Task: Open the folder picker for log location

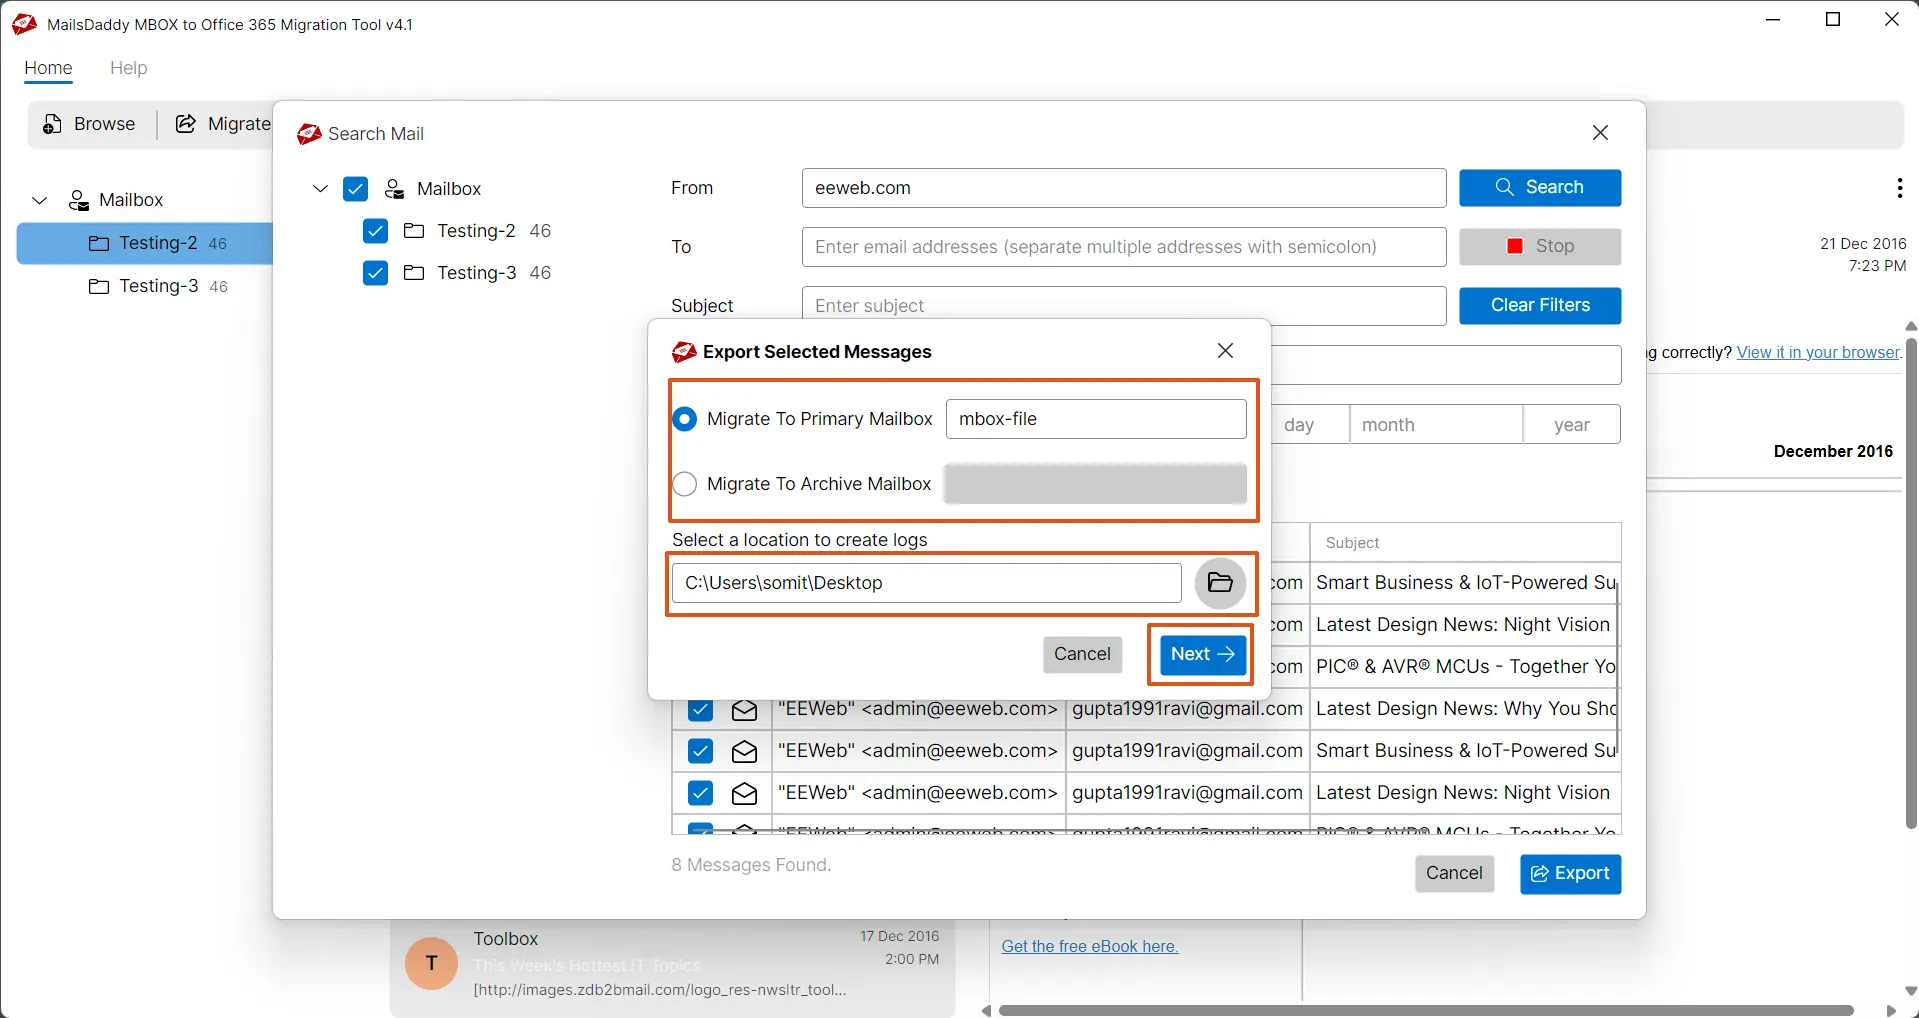Action: coord(1219,583)
